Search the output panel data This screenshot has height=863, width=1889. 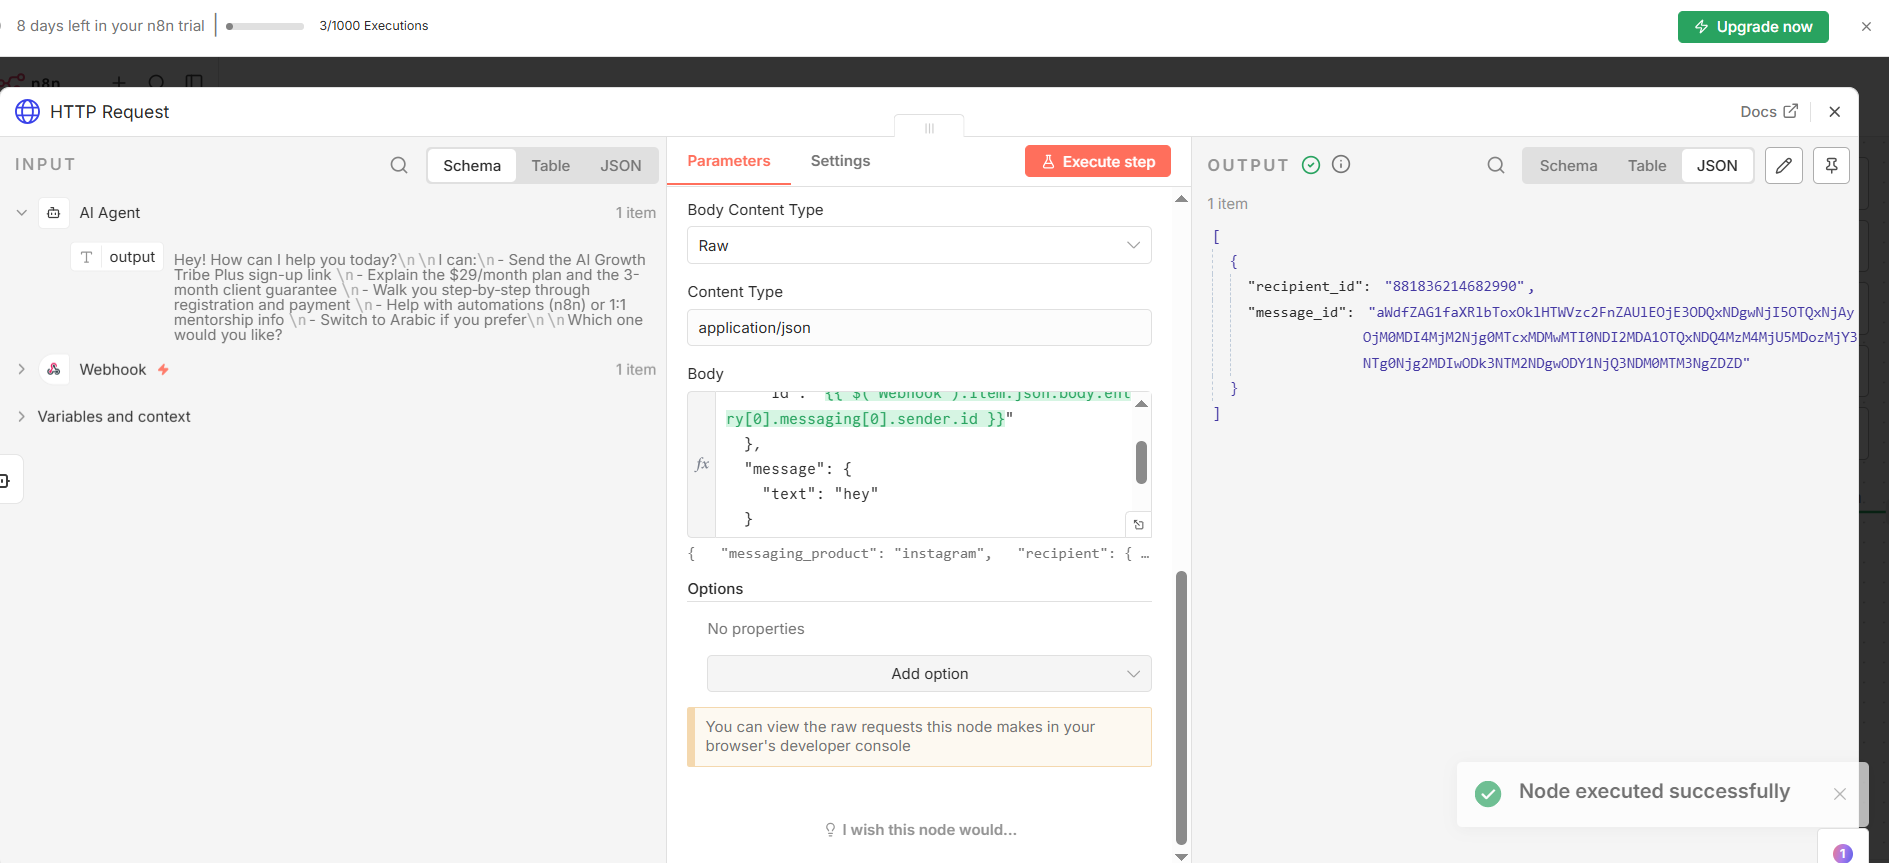(1495, 165)
